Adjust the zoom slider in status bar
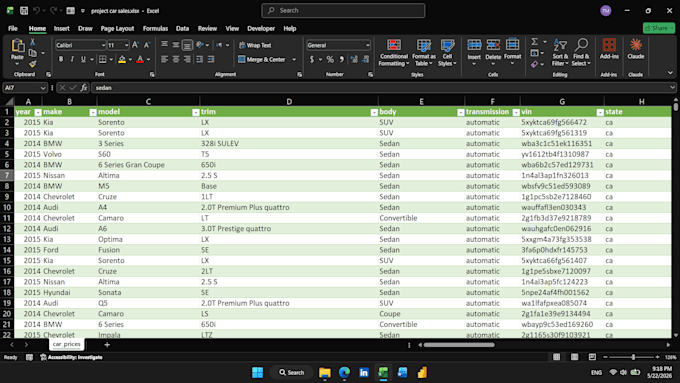Image resolution: width=680 pixels, height=383 pixels. tap(633, 357)
